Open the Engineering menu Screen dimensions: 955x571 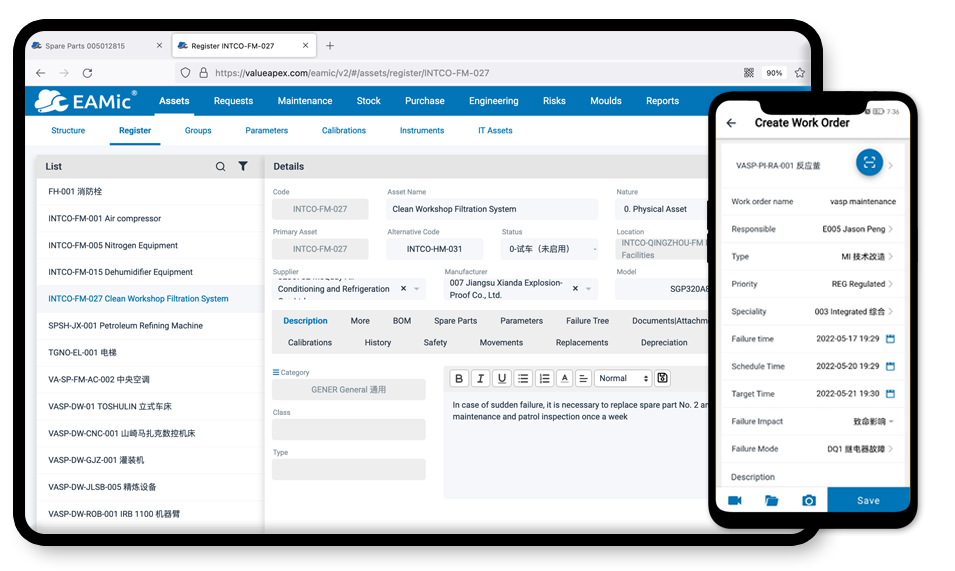click(x=494, y=101)
